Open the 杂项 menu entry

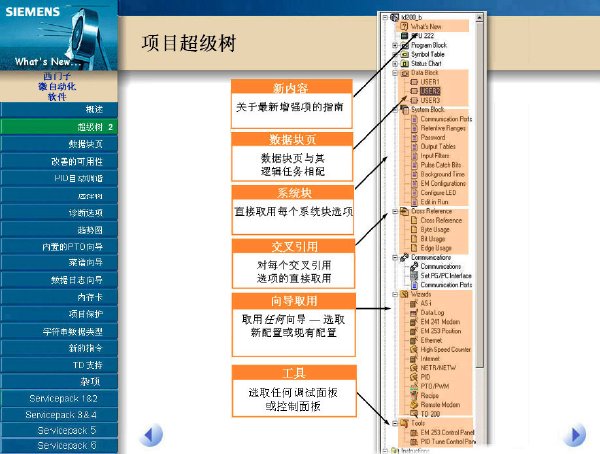pyautogui.click(x=59, y=381)
